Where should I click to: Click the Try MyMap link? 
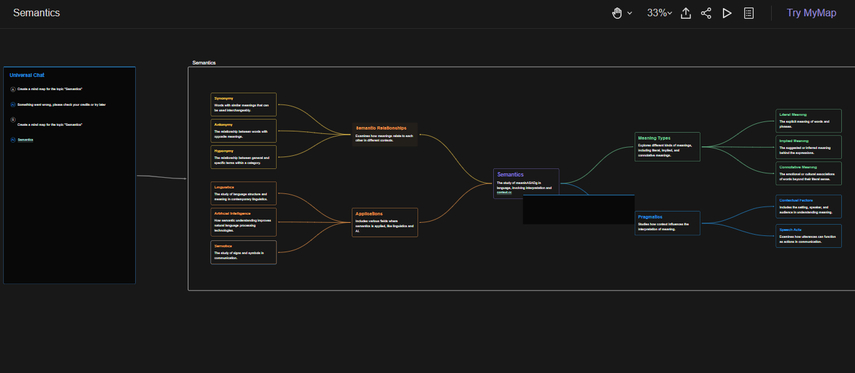click(x=811, y=13)
